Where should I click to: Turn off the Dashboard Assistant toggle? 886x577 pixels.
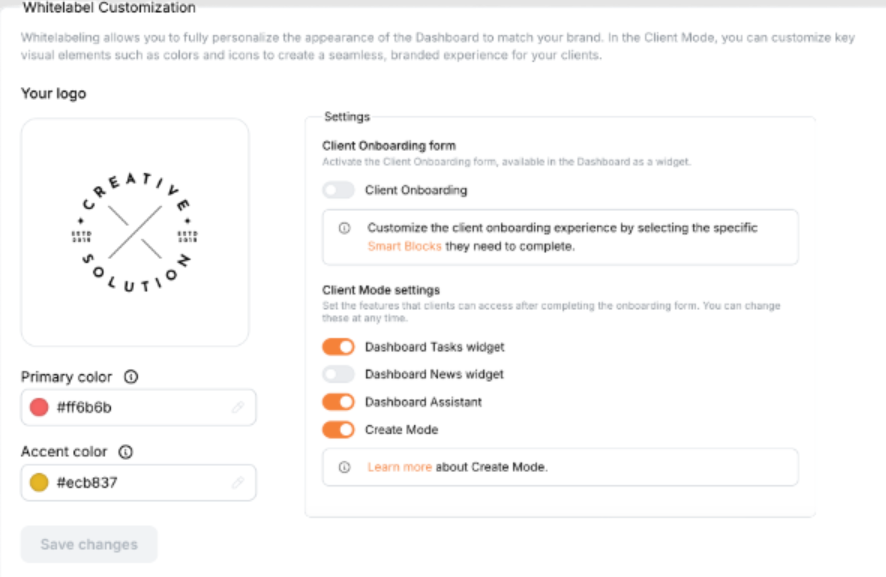[339, 402]
